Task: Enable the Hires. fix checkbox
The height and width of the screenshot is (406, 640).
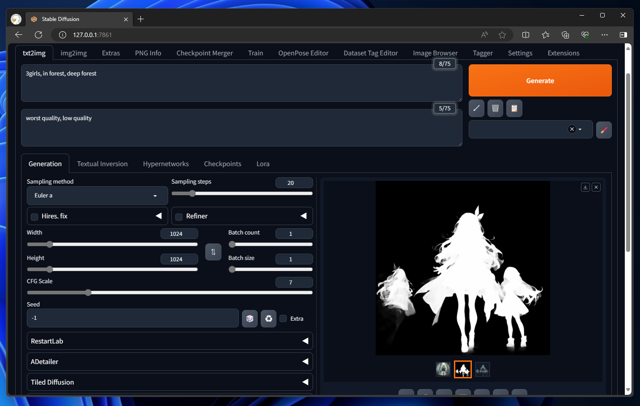Action: [34, 217]
